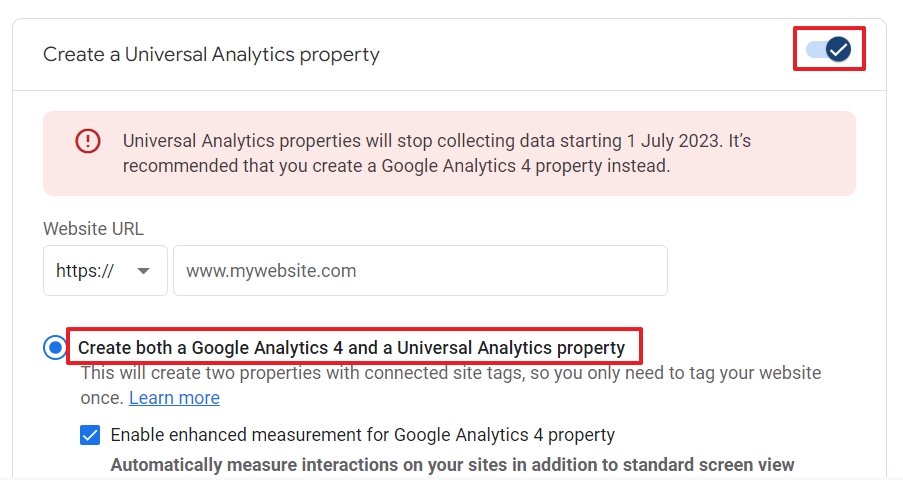Viewport: 903px width, 480px height.
Task: Click the light blue track of the toggle
Action: (x=815, y=49)
